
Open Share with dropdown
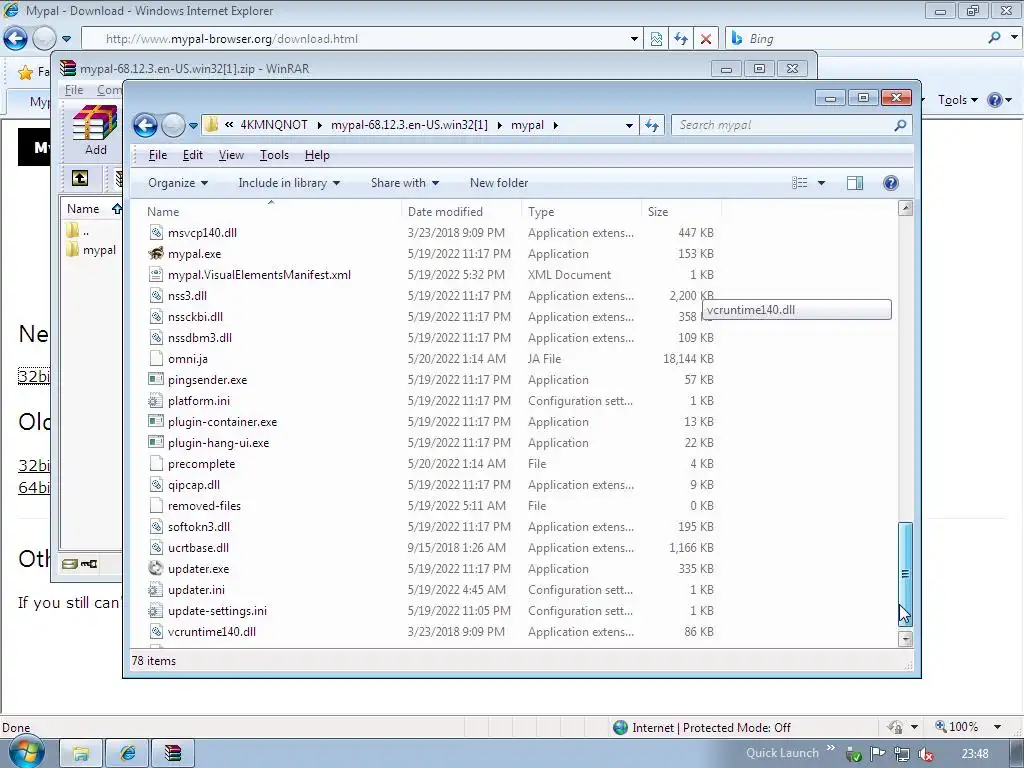(404, 183)
